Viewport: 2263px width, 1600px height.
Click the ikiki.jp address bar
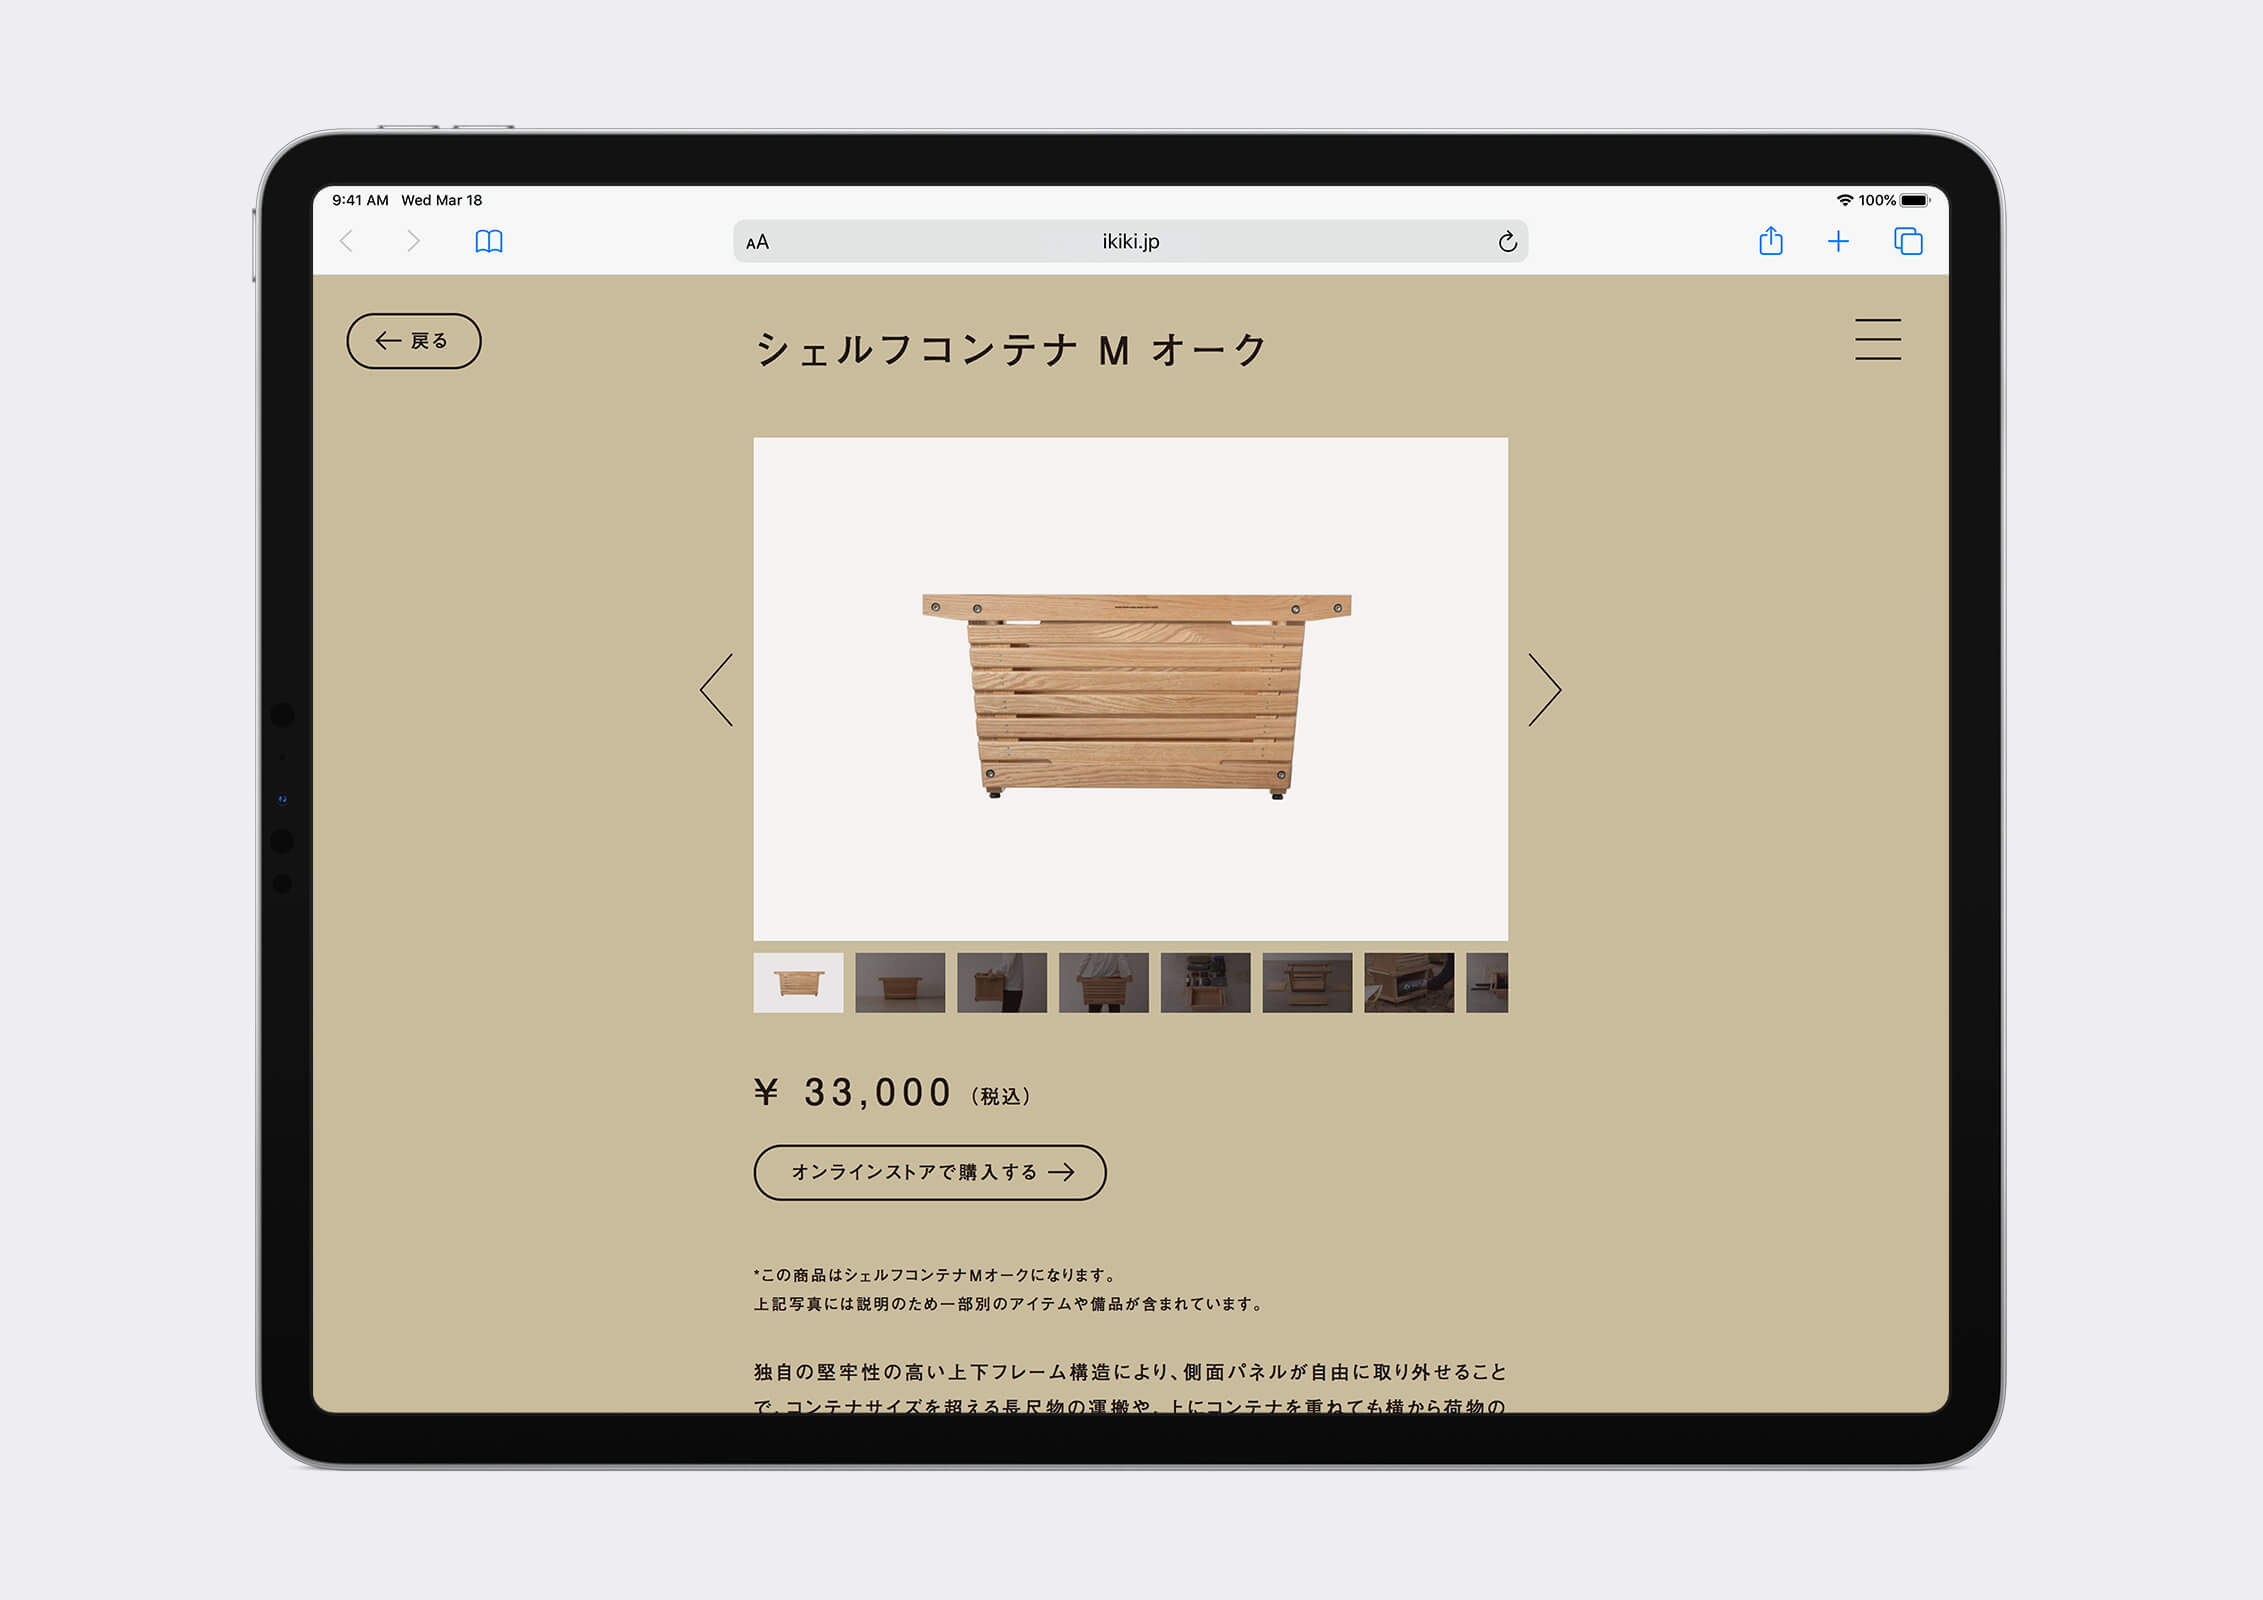1130,242
